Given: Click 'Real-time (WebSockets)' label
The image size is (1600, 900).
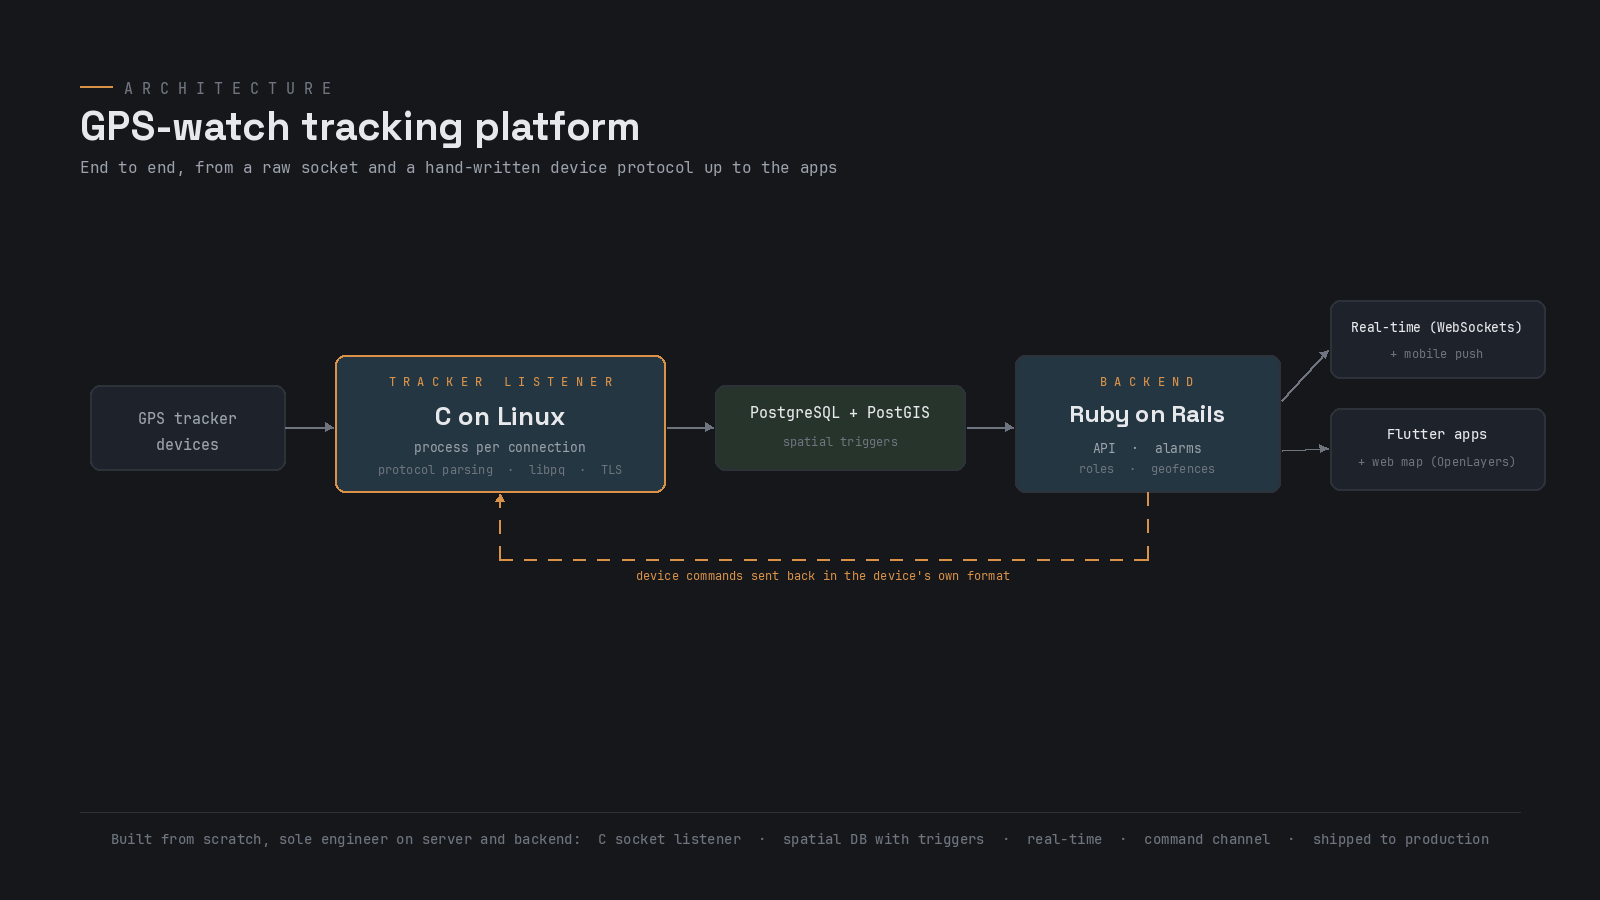Looking at the screenshot, I should coord(1436,327).
